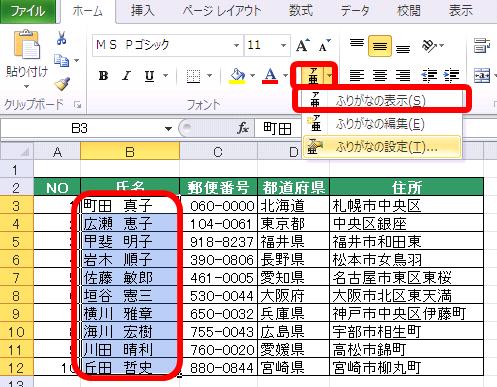This screenshot has height=387, width=497.
Task: Click the Cut scissors icon
Action: click(61, 39)
